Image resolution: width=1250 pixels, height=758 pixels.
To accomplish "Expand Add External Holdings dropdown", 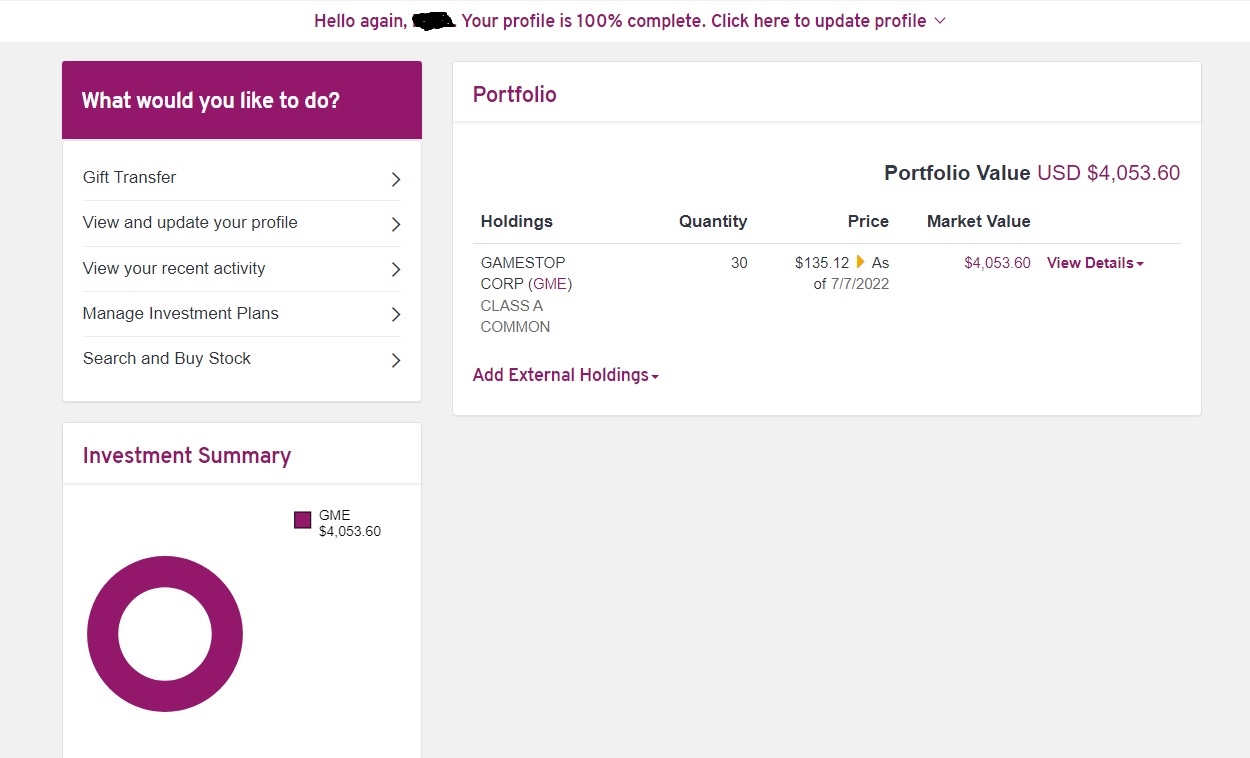I will pos(565,375).
